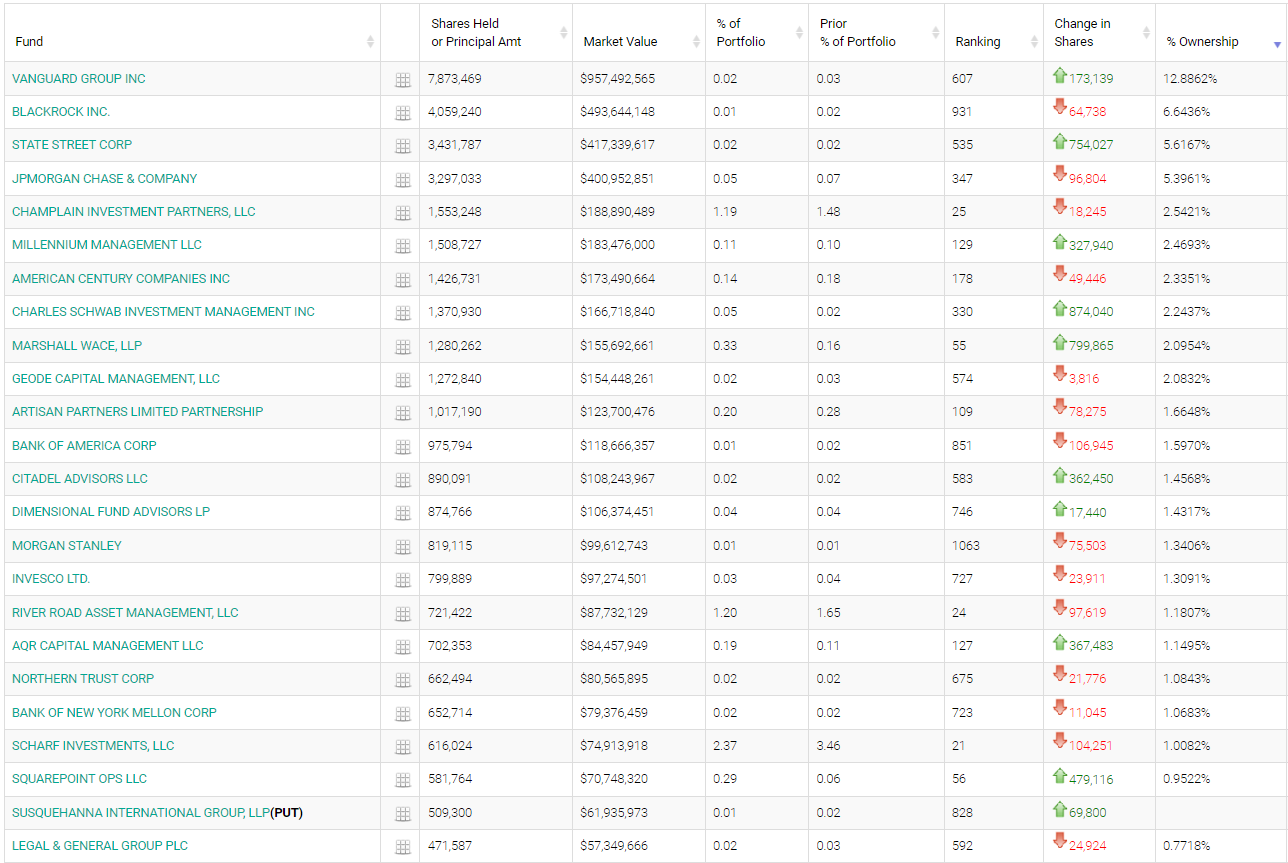
Task: Open grid icon in State Street Corp row
Action: [x=403, y=146]
